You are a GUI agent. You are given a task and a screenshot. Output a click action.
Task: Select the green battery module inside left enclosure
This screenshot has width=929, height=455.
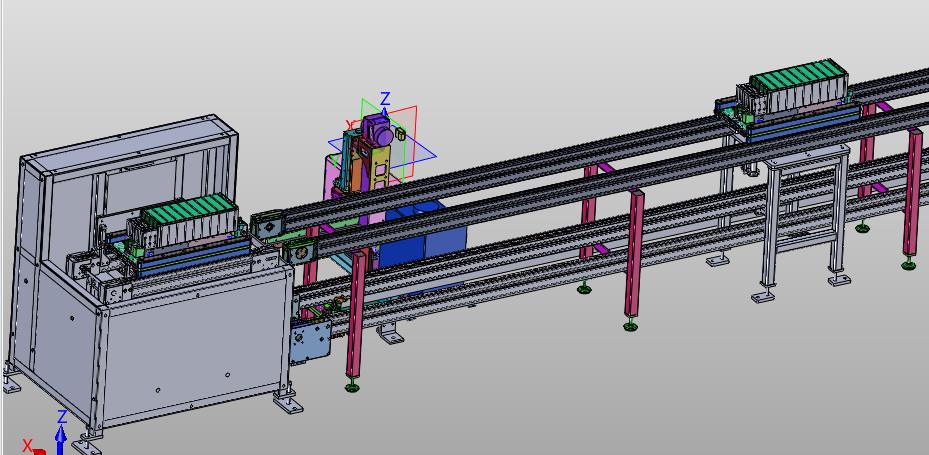(189, 217)
